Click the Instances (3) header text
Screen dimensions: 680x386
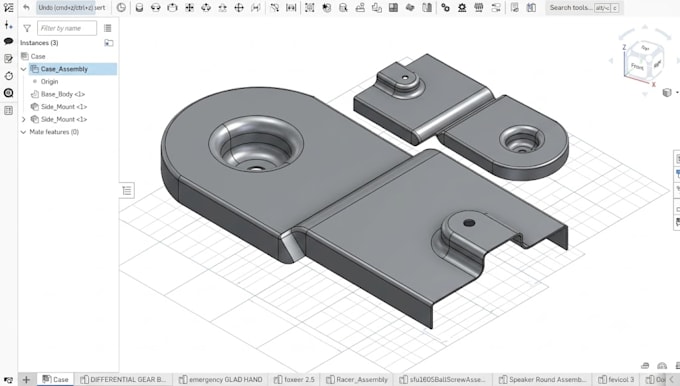(39, 43)
